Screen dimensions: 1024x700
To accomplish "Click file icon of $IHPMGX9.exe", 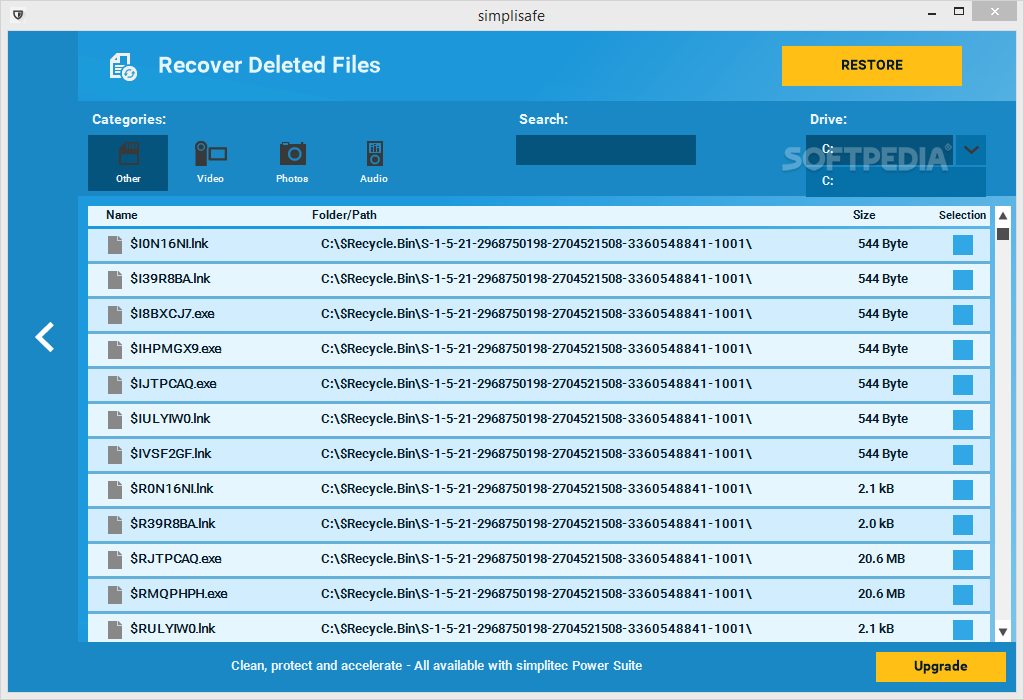I will 115,349.
